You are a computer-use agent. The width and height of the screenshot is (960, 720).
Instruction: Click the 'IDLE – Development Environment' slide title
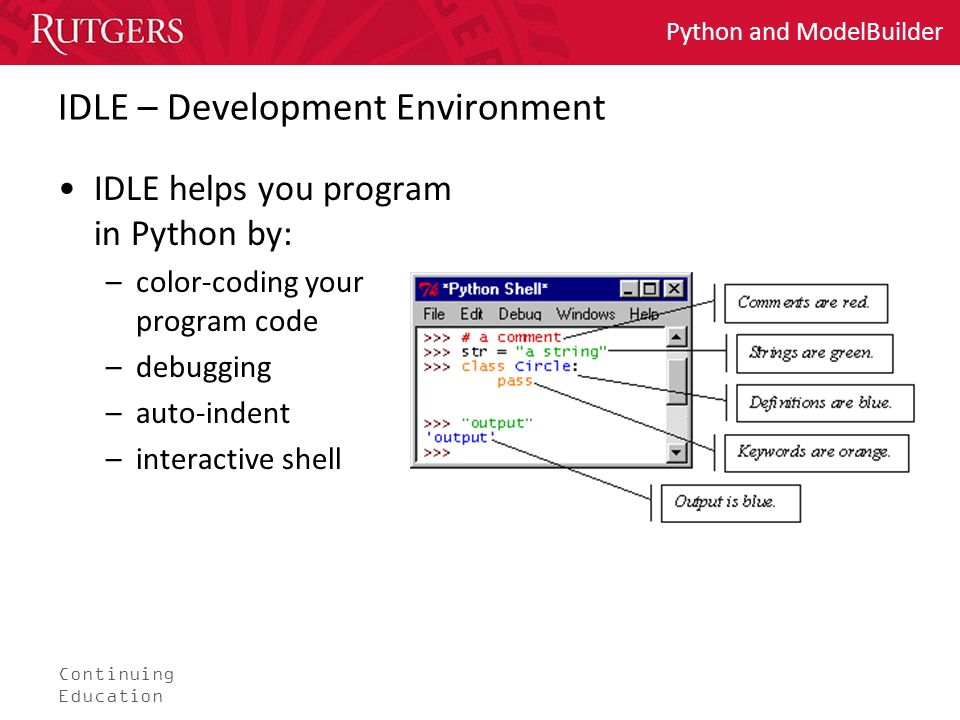click(331, 108)
